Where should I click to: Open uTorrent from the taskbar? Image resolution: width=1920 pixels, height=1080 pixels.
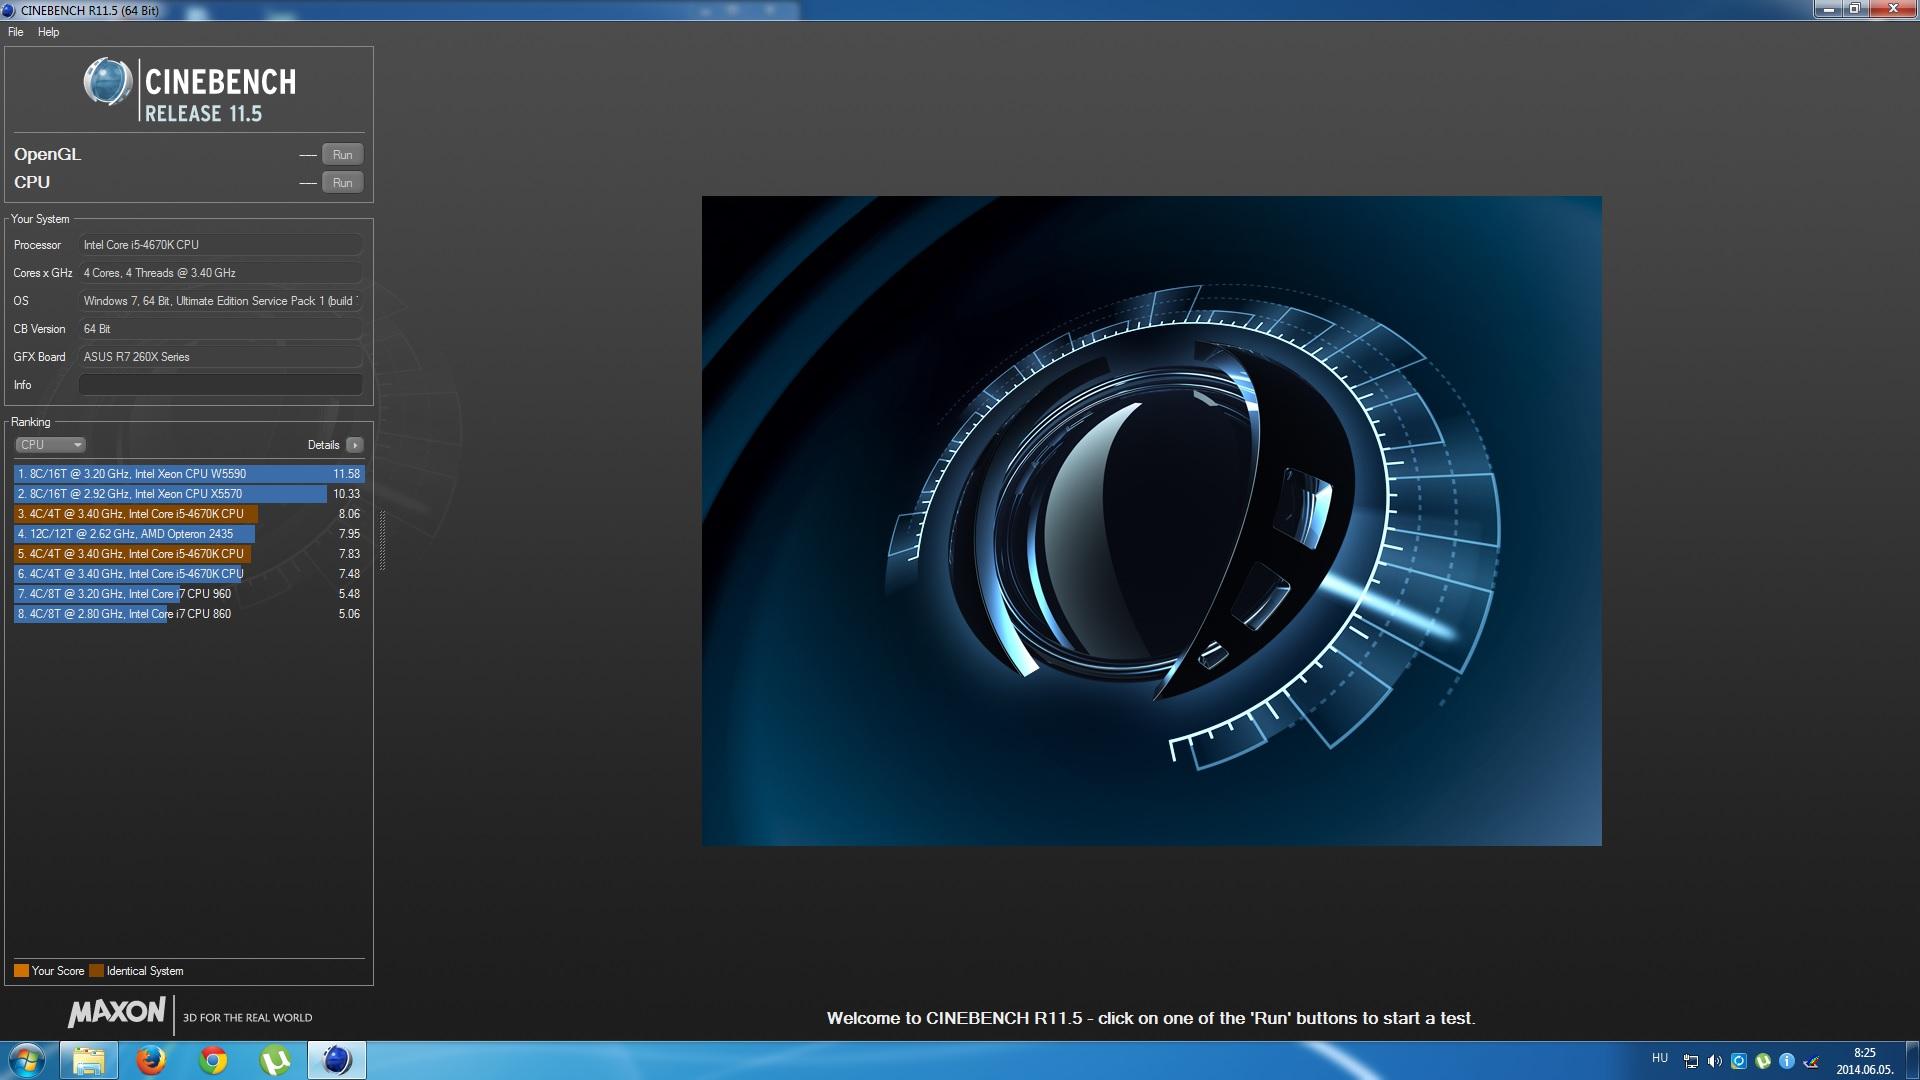(275, 1060)
